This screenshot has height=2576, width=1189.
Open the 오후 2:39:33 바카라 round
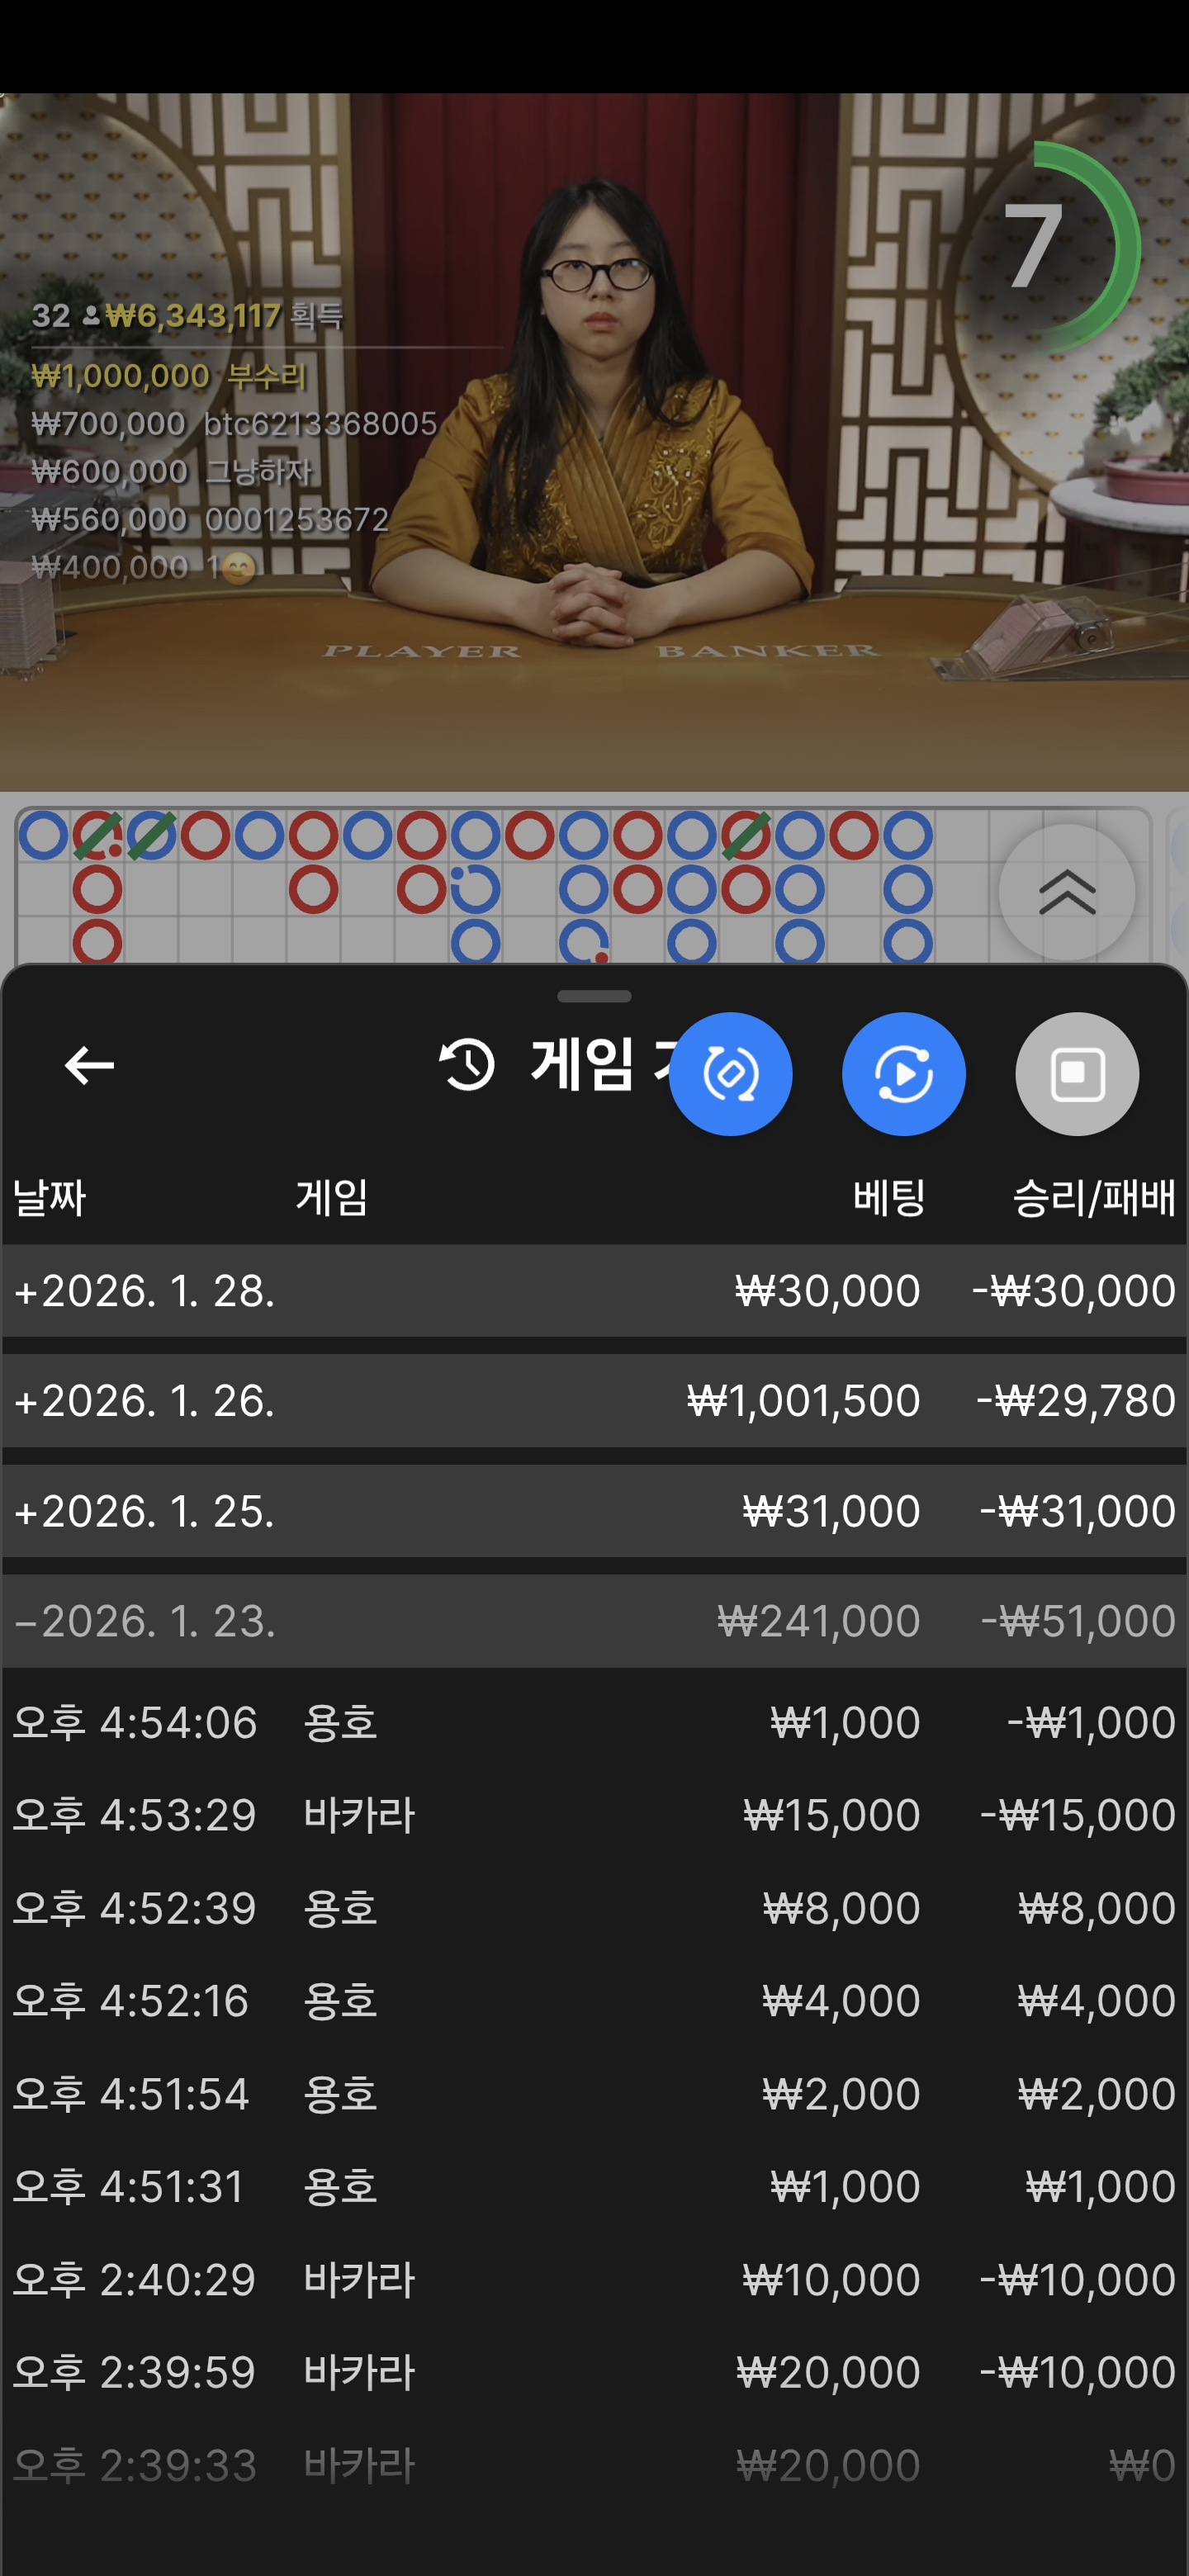594,2465
